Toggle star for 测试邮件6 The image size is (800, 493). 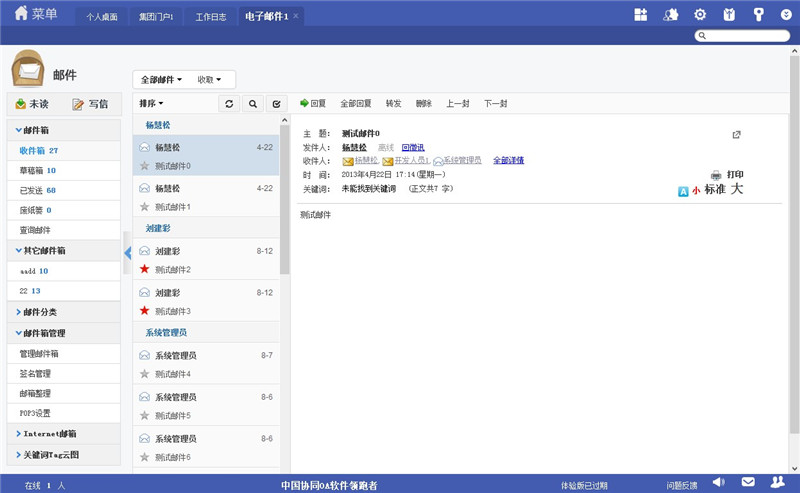pyautogui.click(x=144, y=457)
